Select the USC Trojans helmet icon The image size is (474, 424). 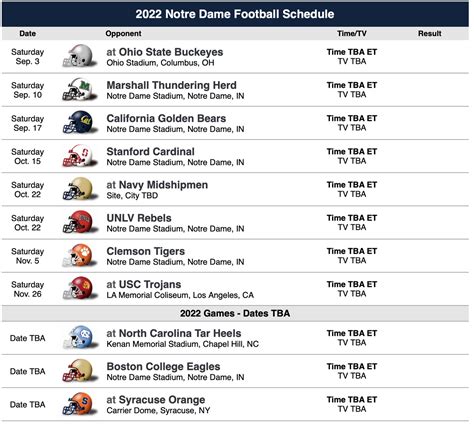80,288
